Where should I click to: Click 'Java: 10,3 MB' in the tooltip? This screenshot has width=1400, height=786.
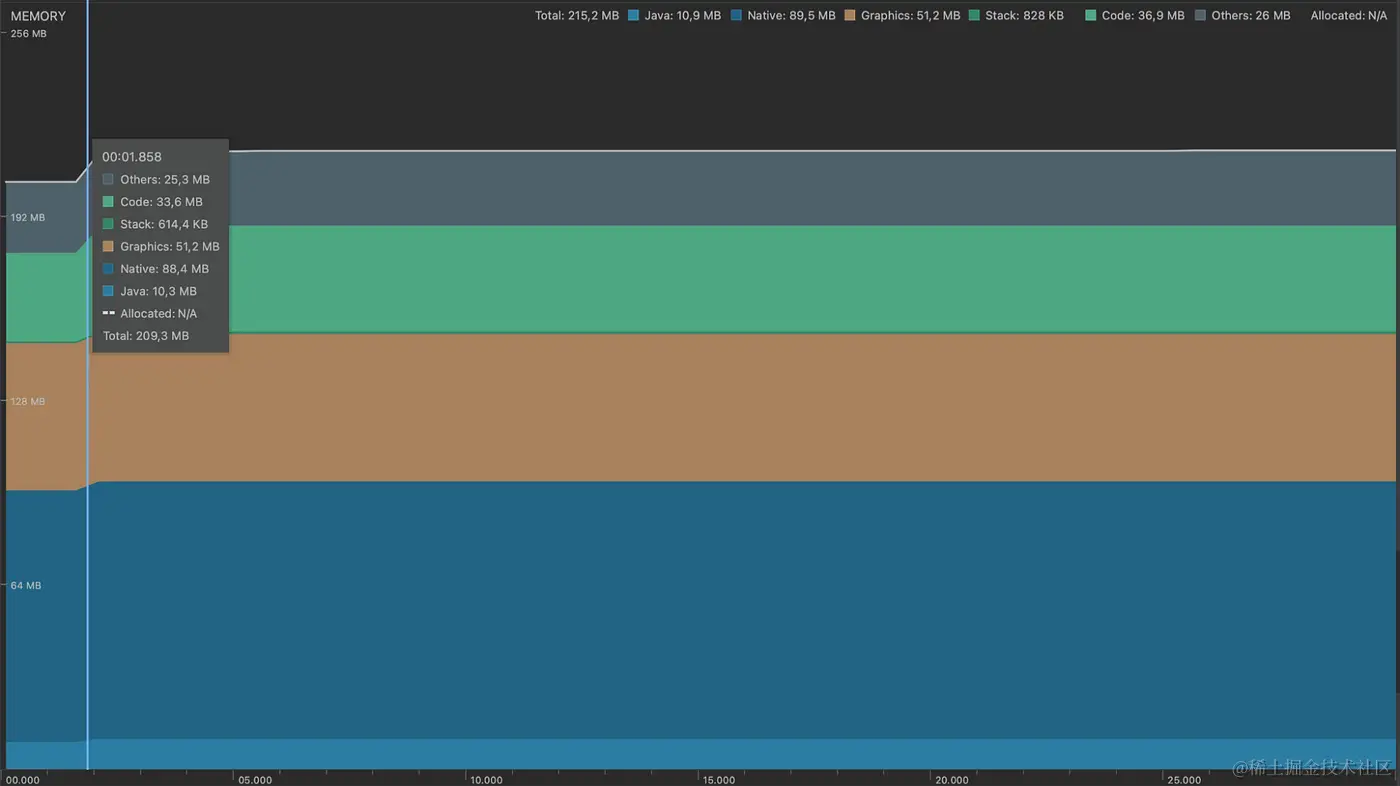pos(158,291)
